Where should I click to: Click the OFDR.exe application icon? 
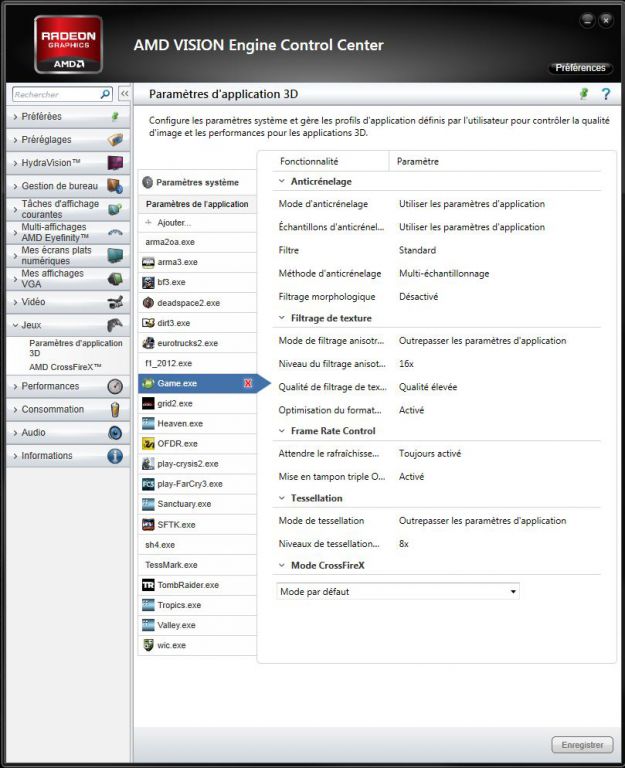tap(148, 444)
